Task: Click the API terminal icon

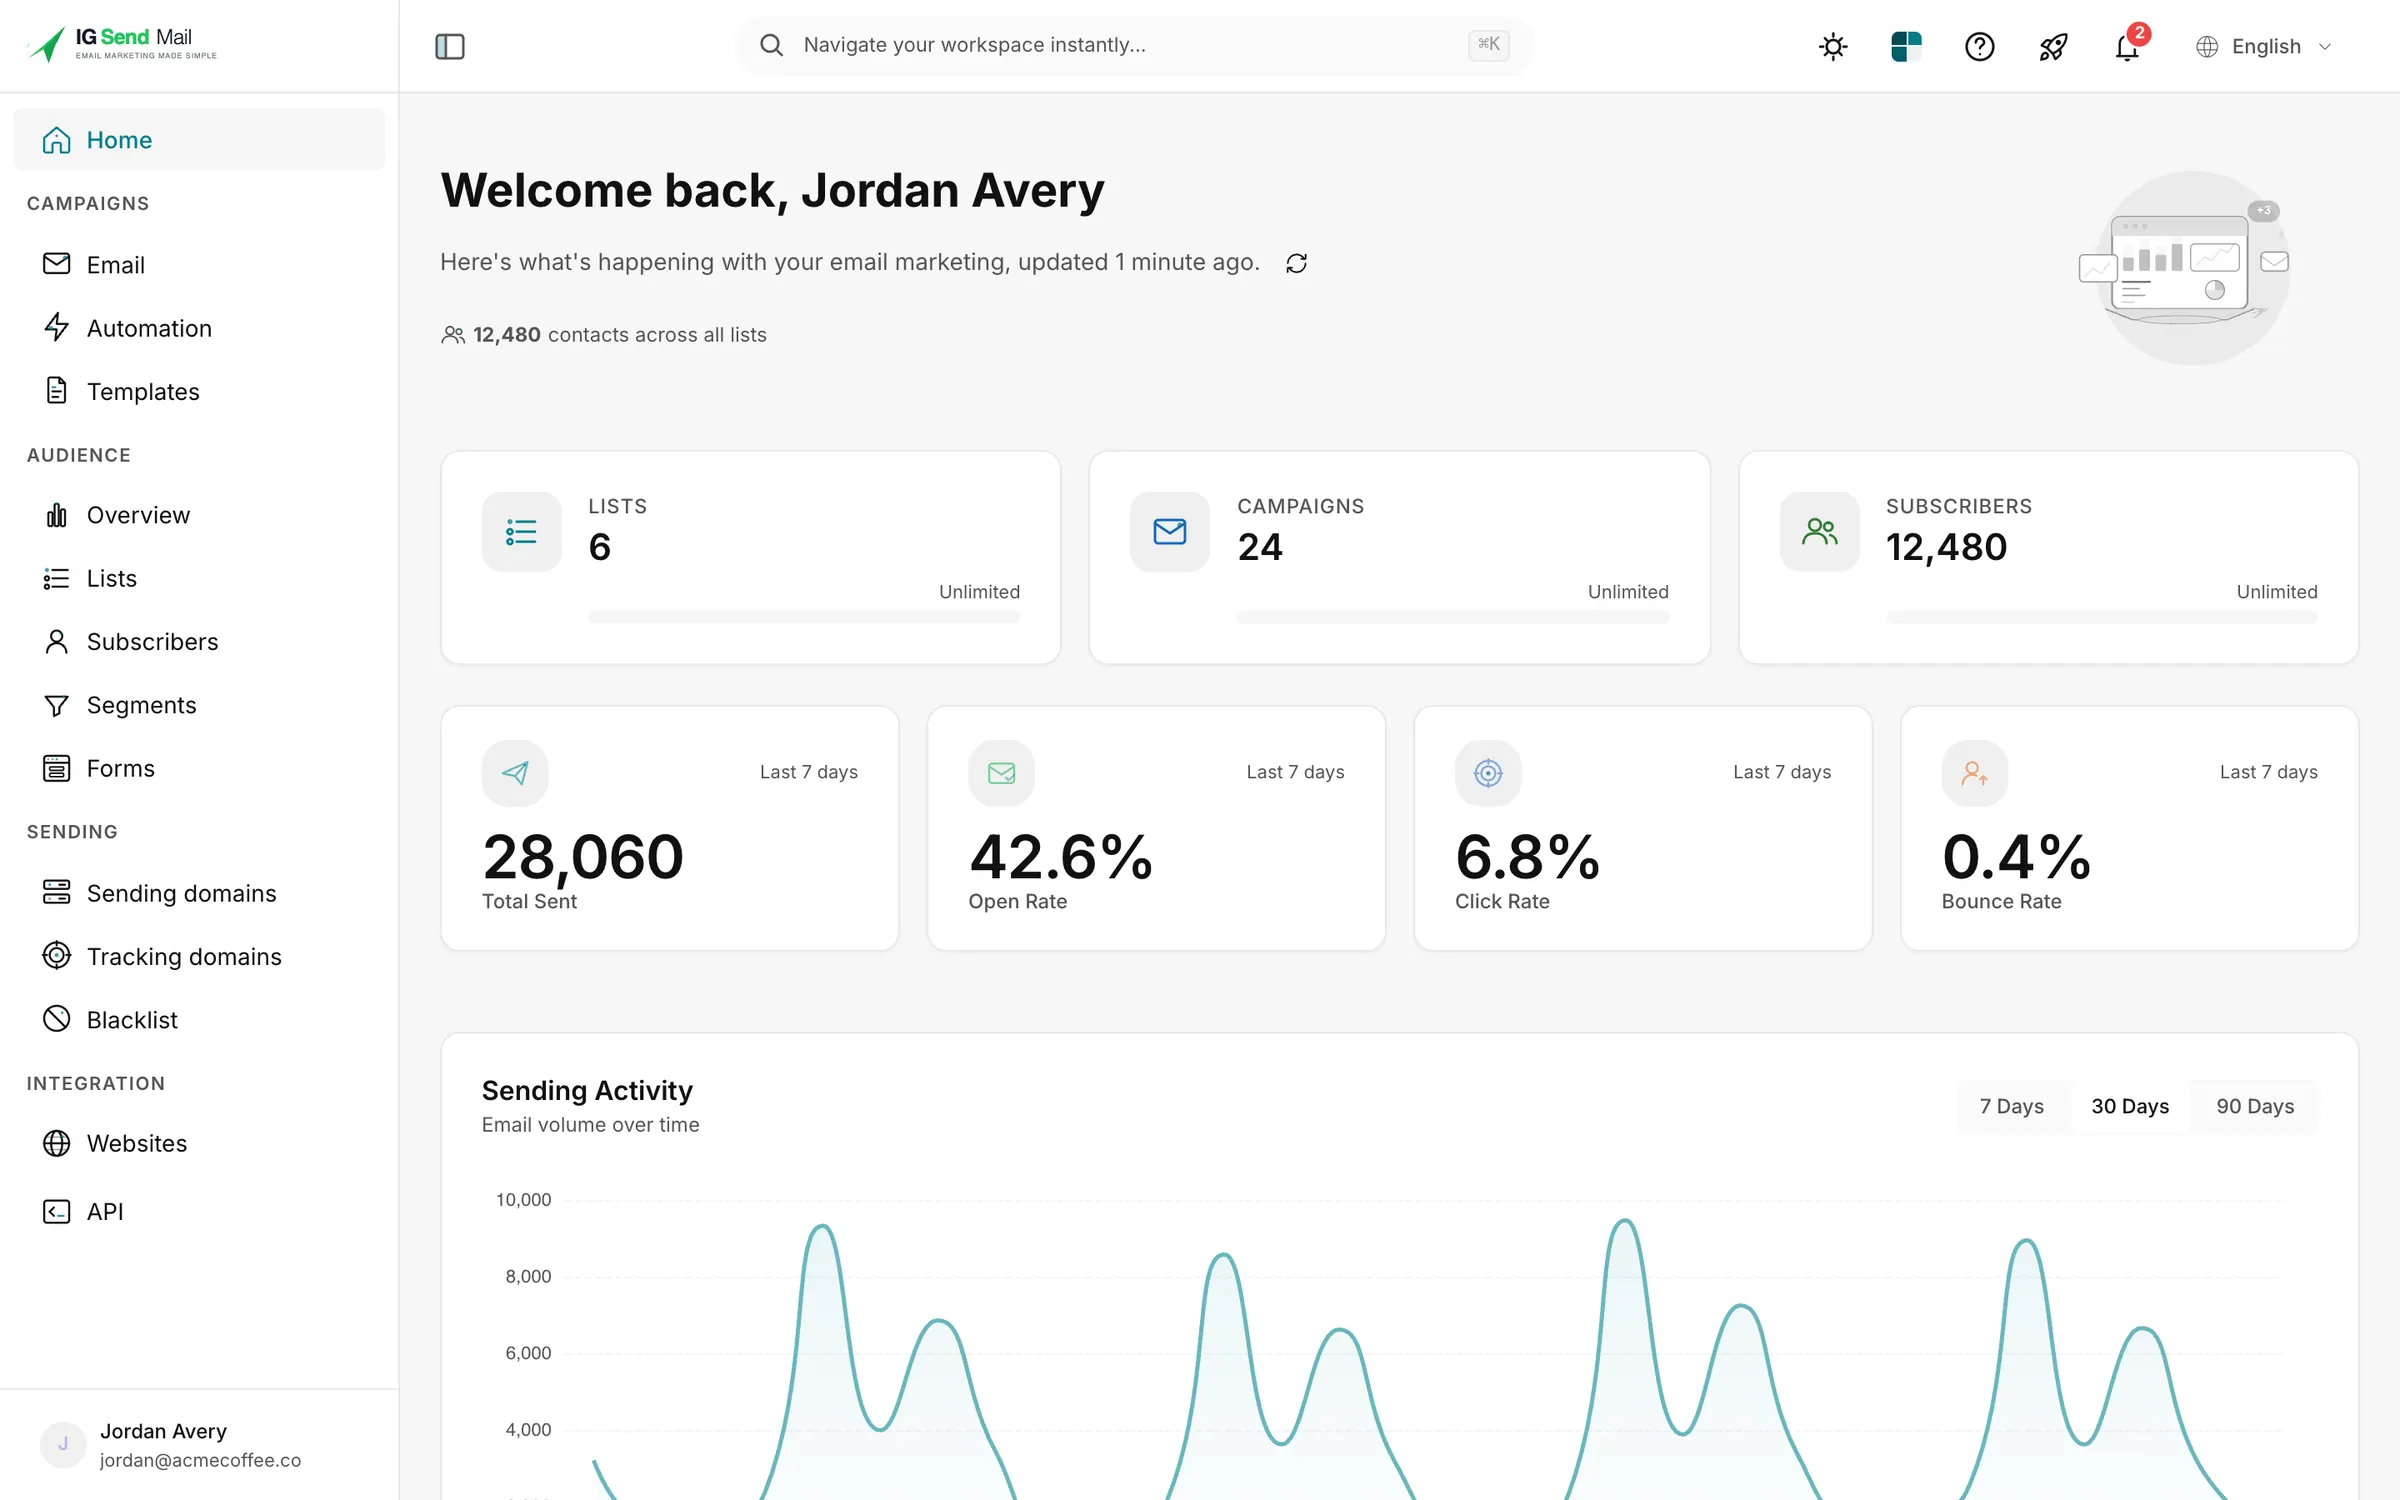Action: point(56,1211)
